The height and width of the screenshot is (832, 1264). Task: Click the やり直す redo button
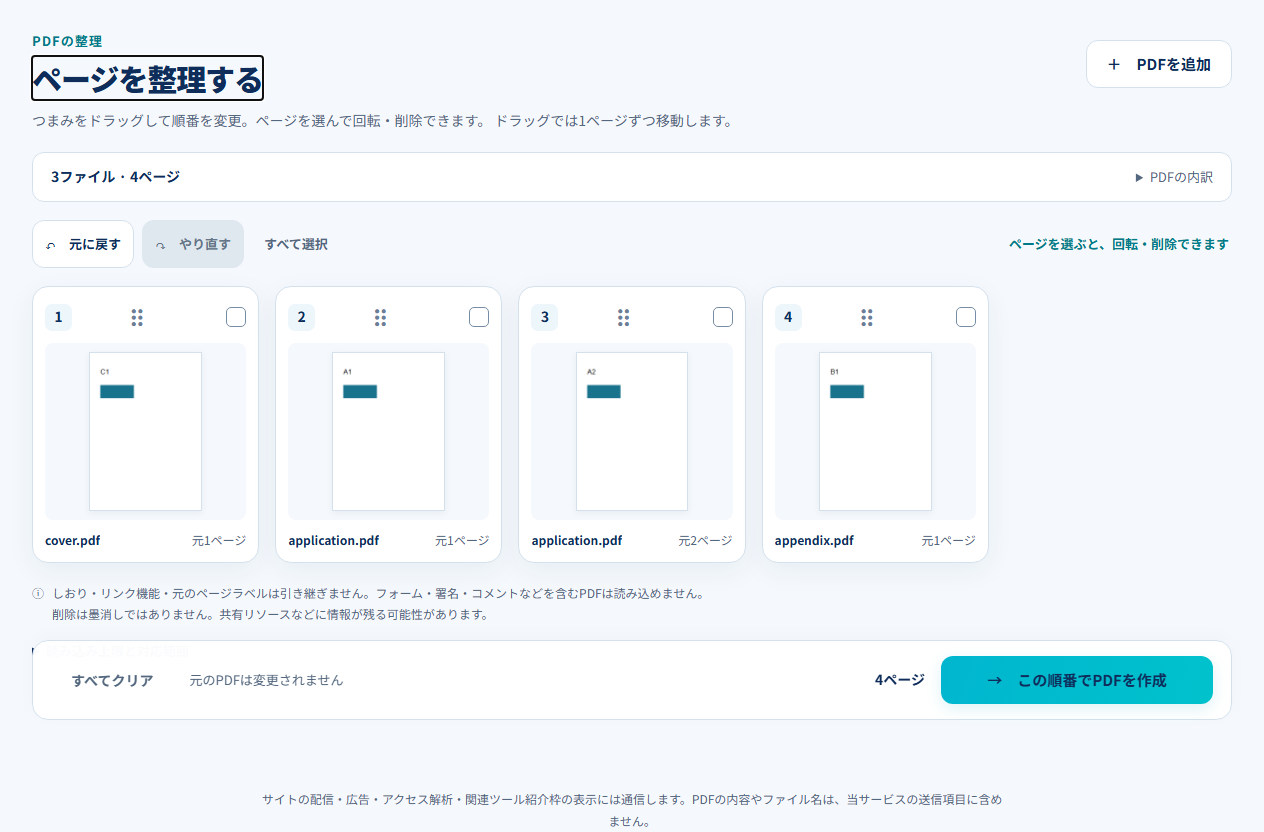193,244
